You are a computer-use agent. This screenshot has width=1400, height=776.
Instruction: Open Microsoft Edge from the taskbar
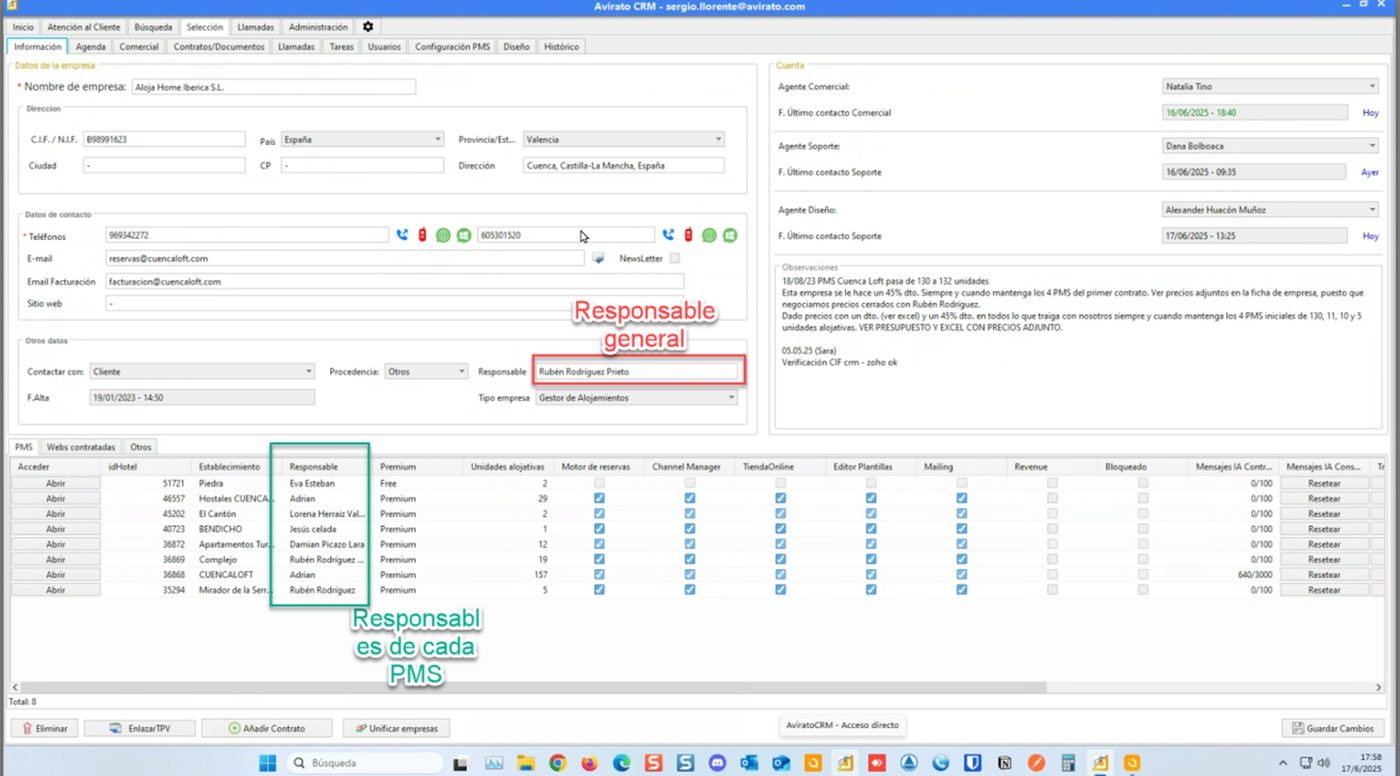click(620, 763)
